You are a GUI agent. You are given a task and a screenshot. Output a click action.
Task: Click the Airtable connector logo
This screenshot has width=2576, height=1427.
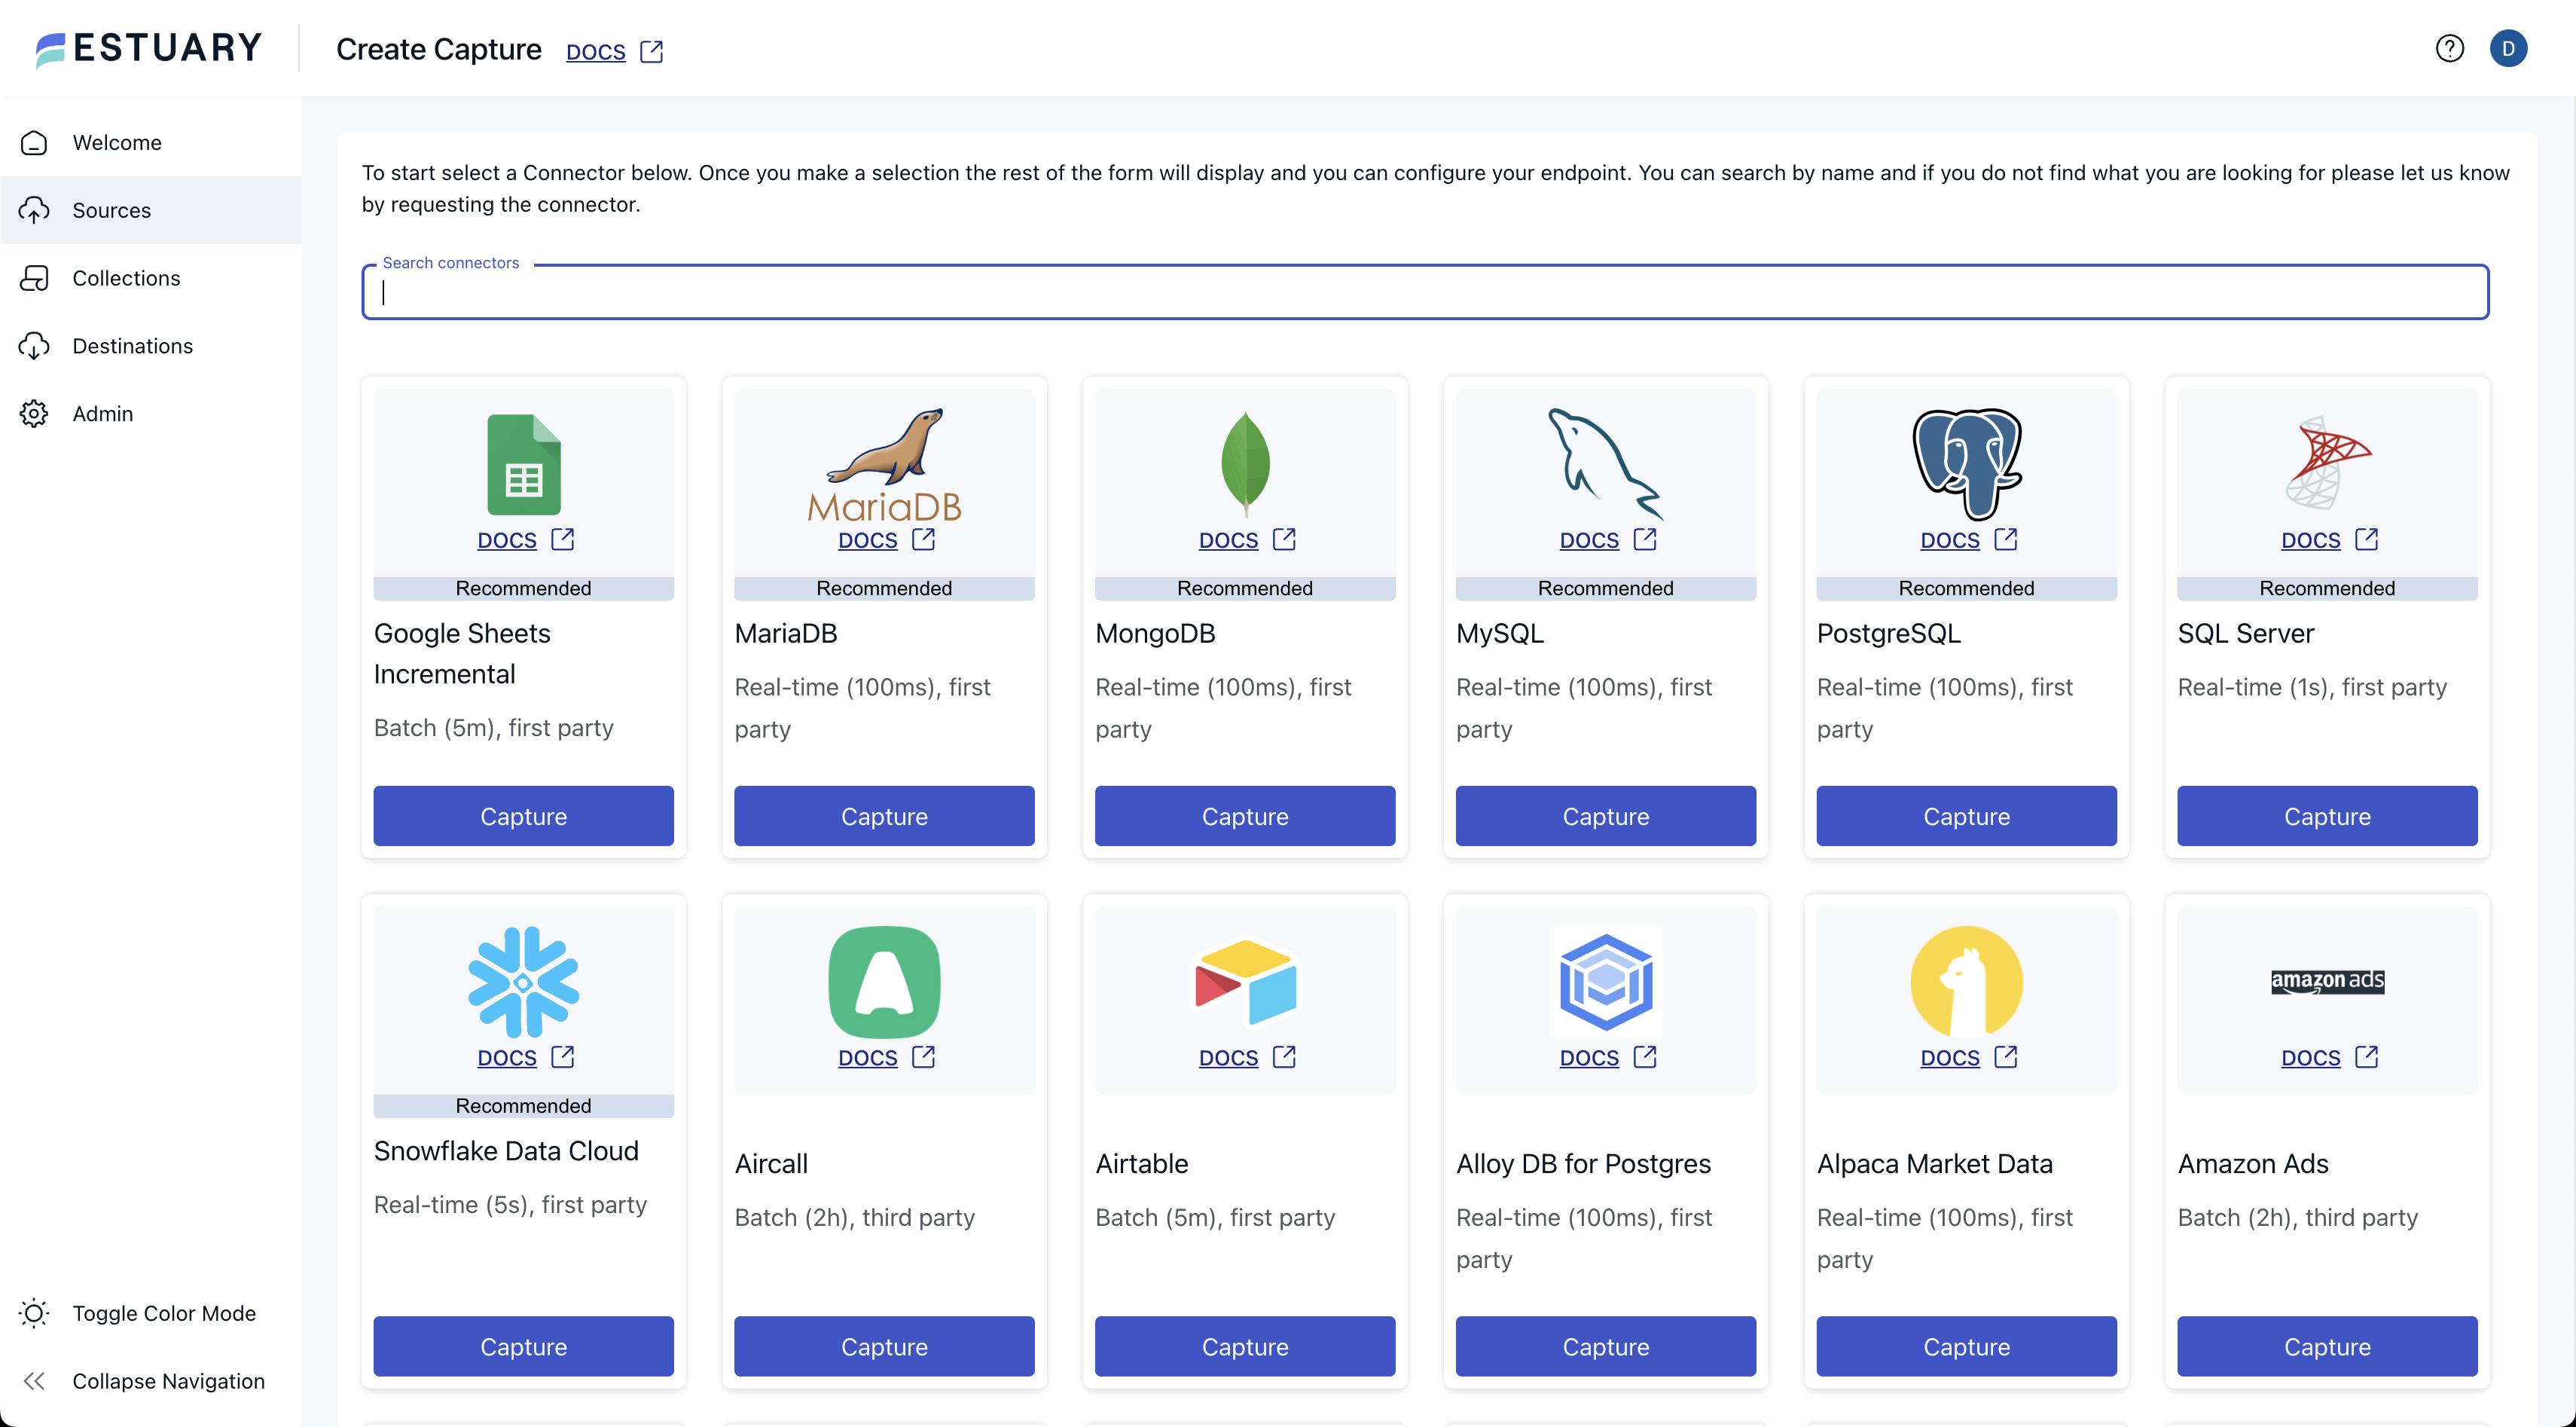click(1244, 981)
